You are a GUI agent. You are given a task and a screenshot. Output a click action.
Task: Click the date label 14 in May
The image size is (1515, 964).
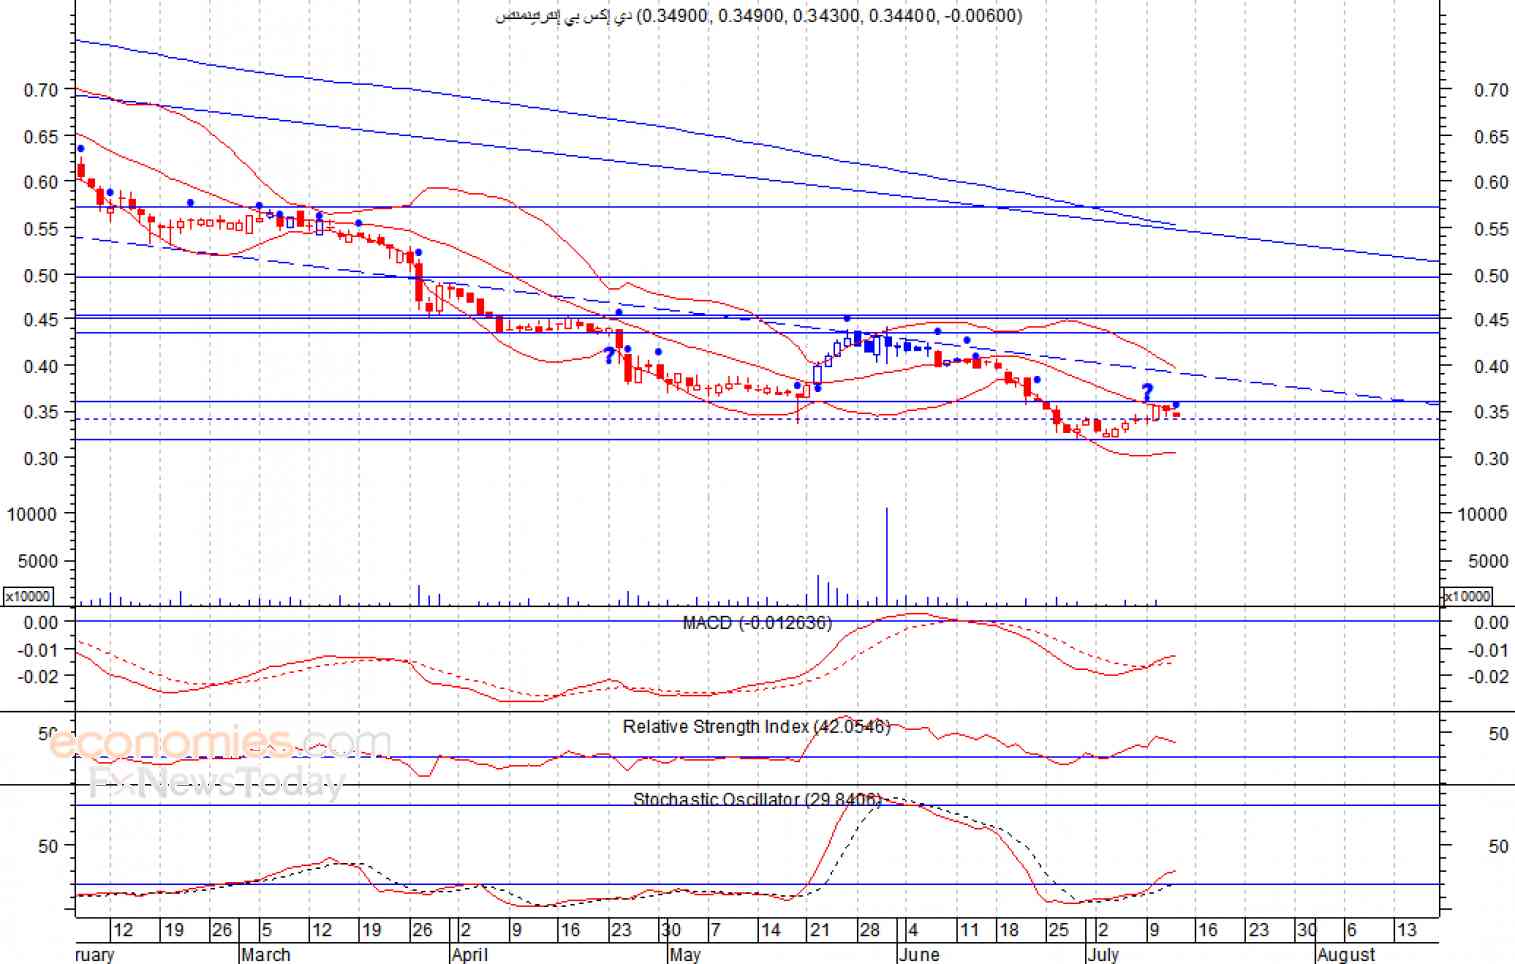tap(771, 930)
